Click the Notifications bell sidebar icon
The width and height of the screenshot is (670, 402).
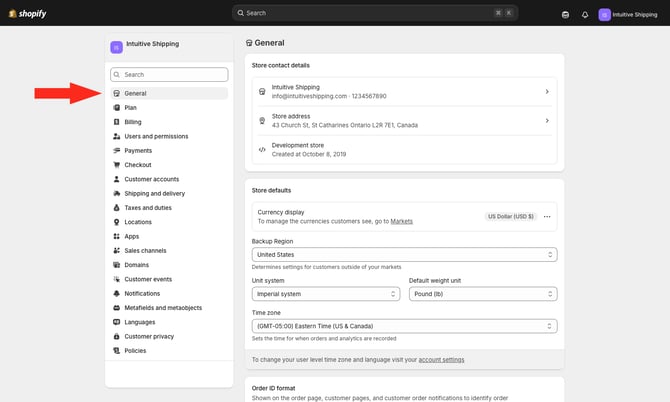coord(117,294)
